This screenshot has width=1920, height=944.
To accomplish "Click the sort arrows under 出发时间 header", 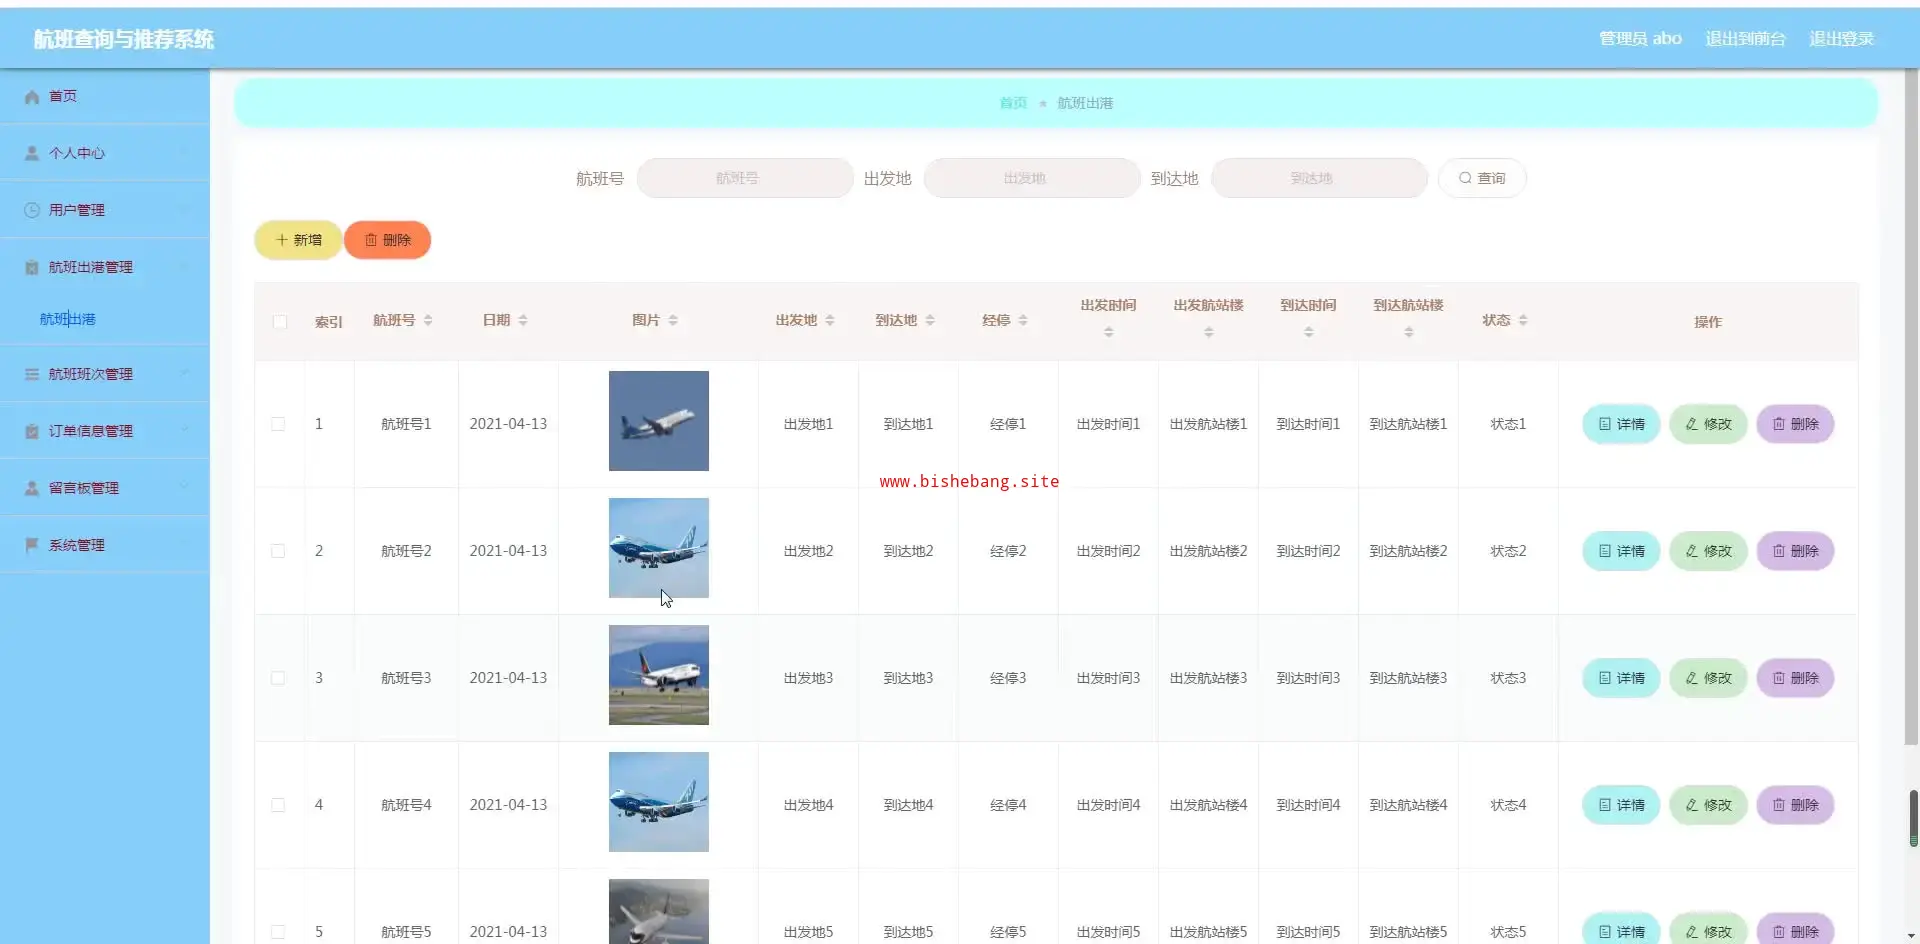I will pos(1108,332).
